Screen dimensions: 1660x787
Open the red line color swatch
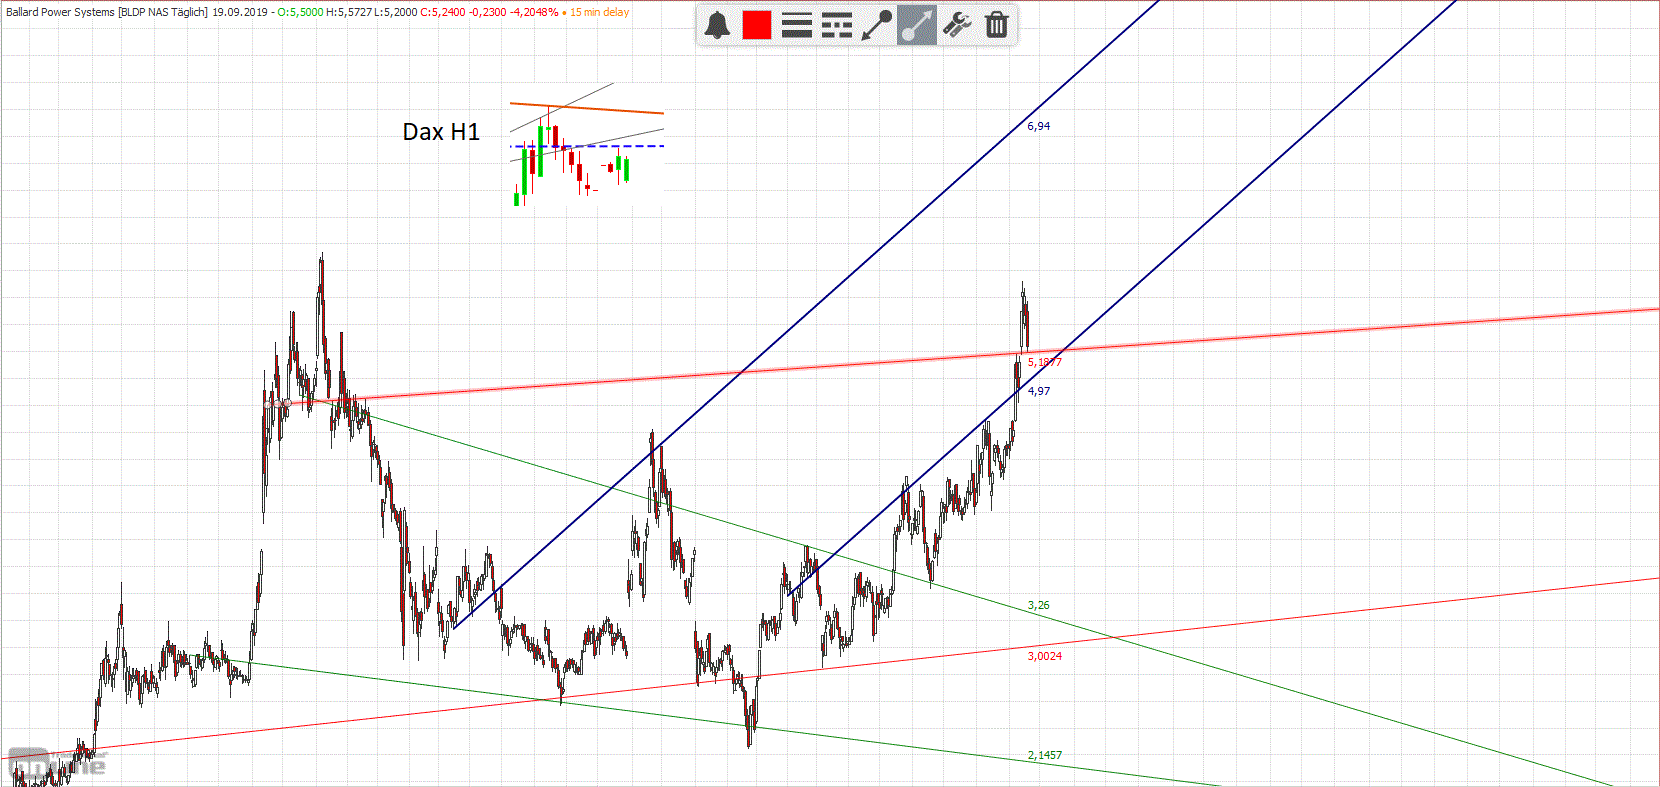click(757, 25)
